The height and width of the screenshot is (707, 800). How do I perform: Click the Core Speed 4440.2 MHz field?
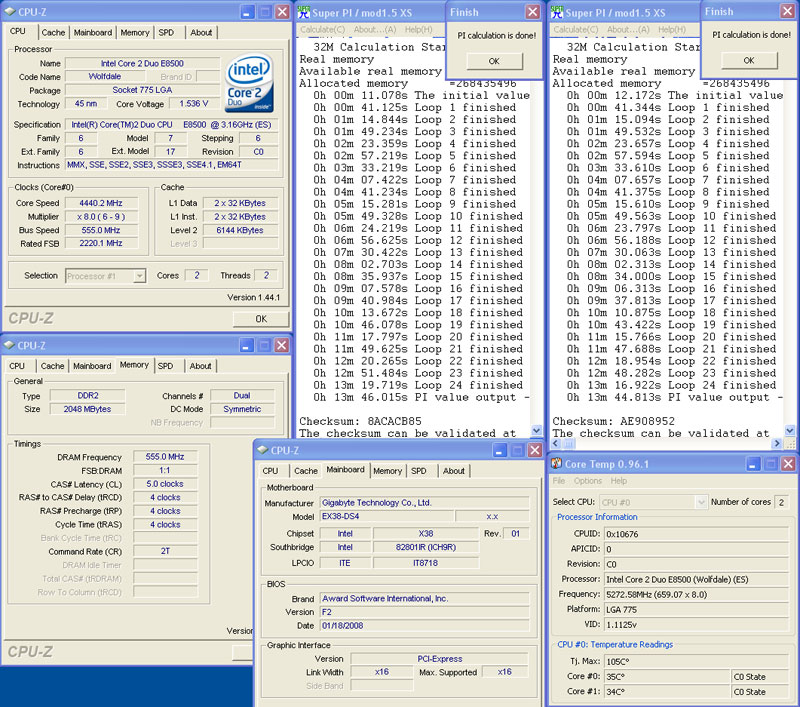(101, 203)
